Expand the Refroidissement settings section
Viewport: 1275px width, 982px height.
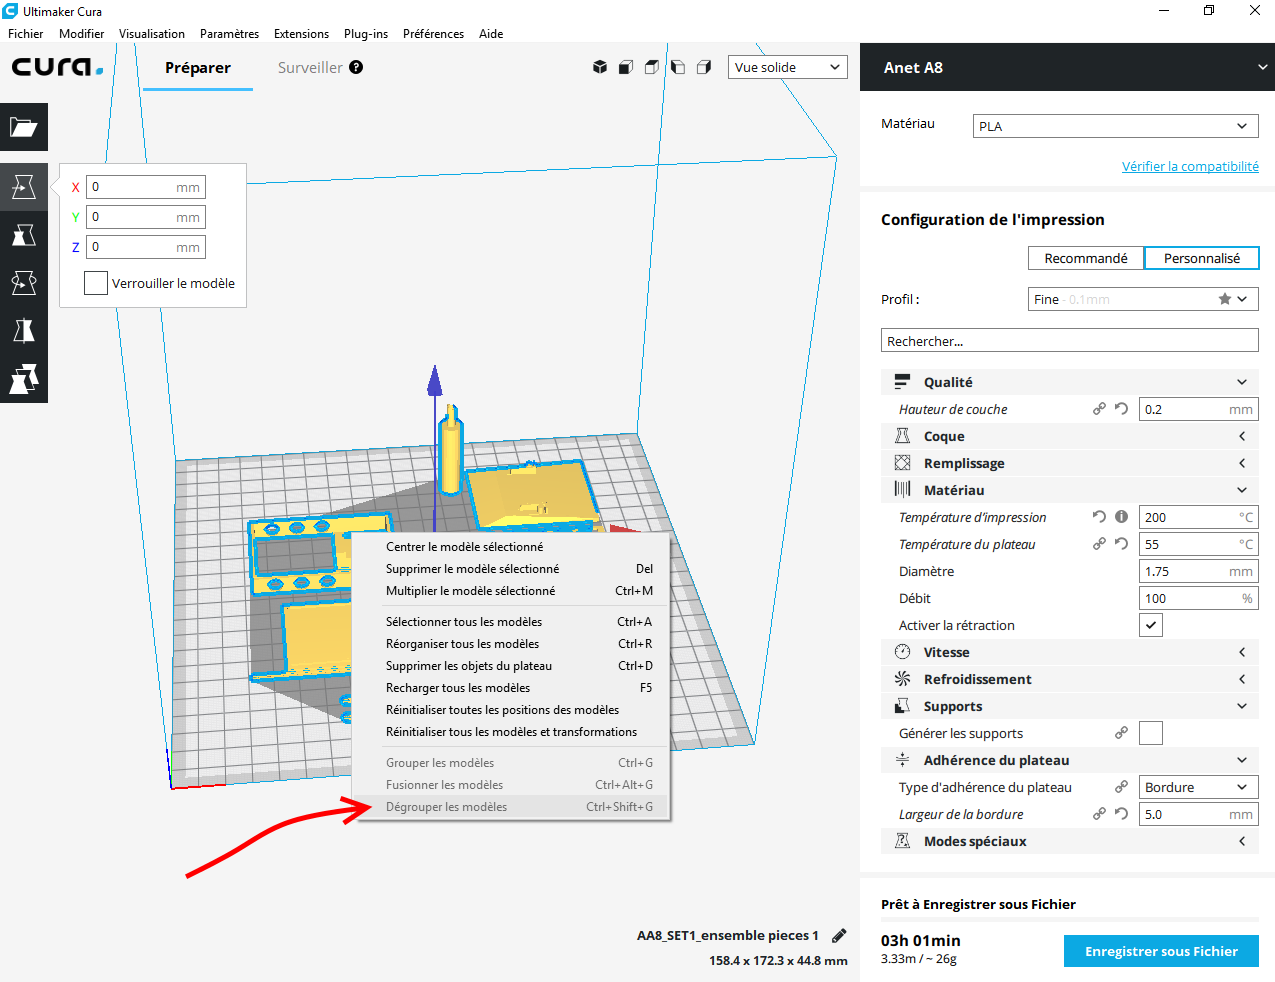point(1069,679)
